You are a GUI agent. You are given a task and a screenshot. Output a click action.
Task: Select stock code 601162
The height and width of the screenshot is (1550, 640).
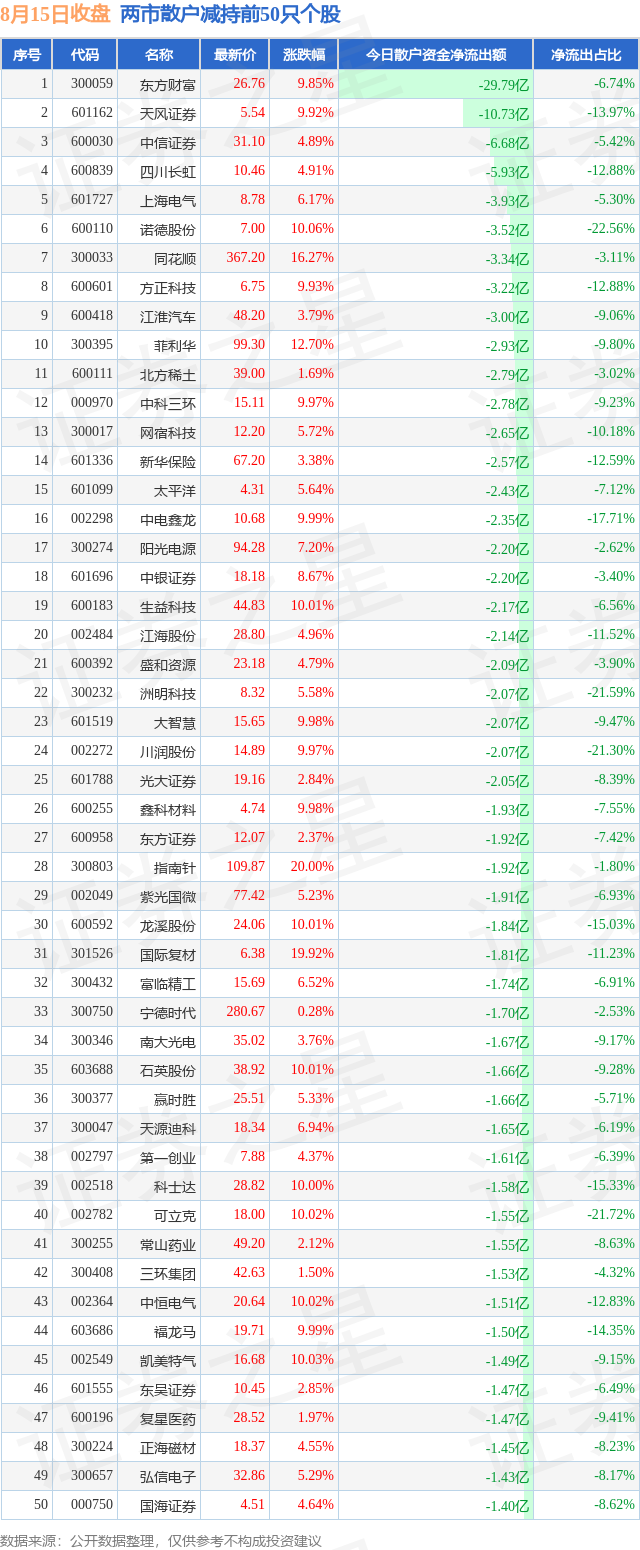(92, 113)
